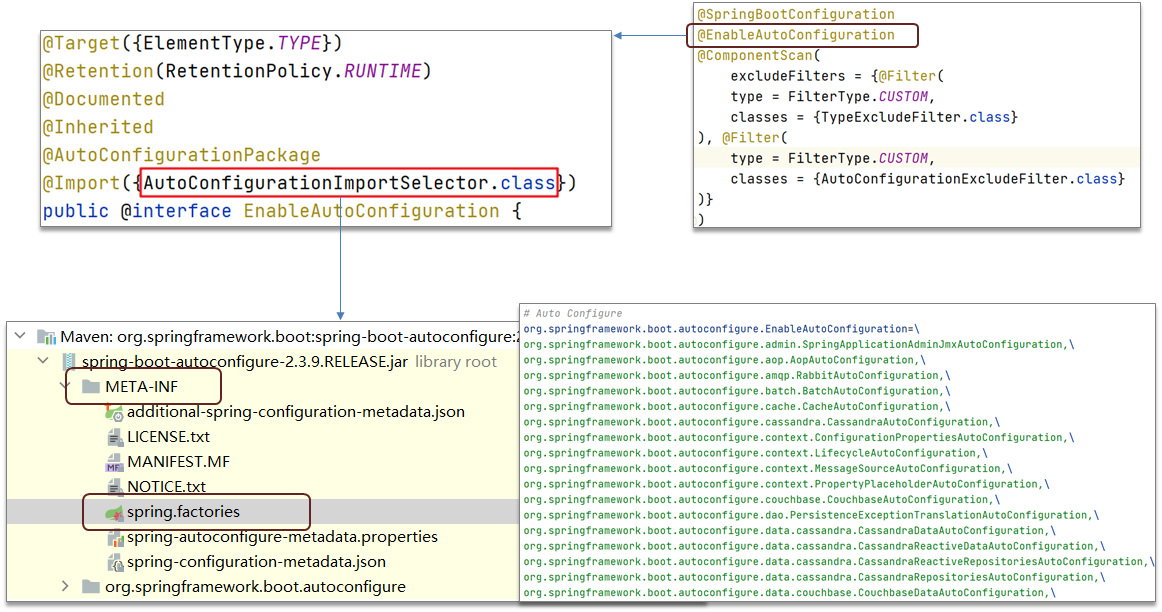Screen dimensions: 1162x612
Task: Click the AopAutoConfiguration entry
Action: coord(724,360)
